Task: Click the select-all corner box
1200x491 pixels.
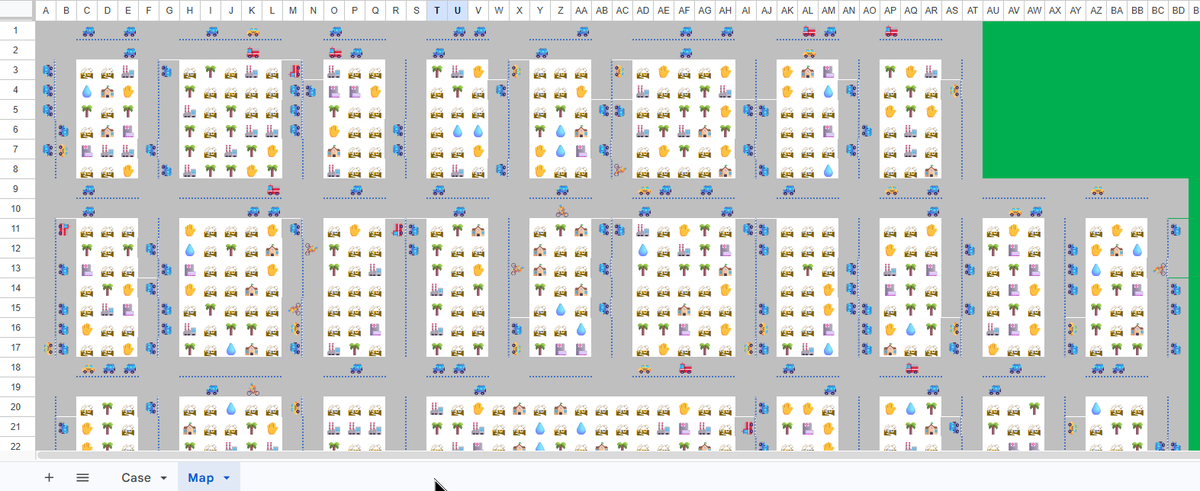Action: point(18,10)
